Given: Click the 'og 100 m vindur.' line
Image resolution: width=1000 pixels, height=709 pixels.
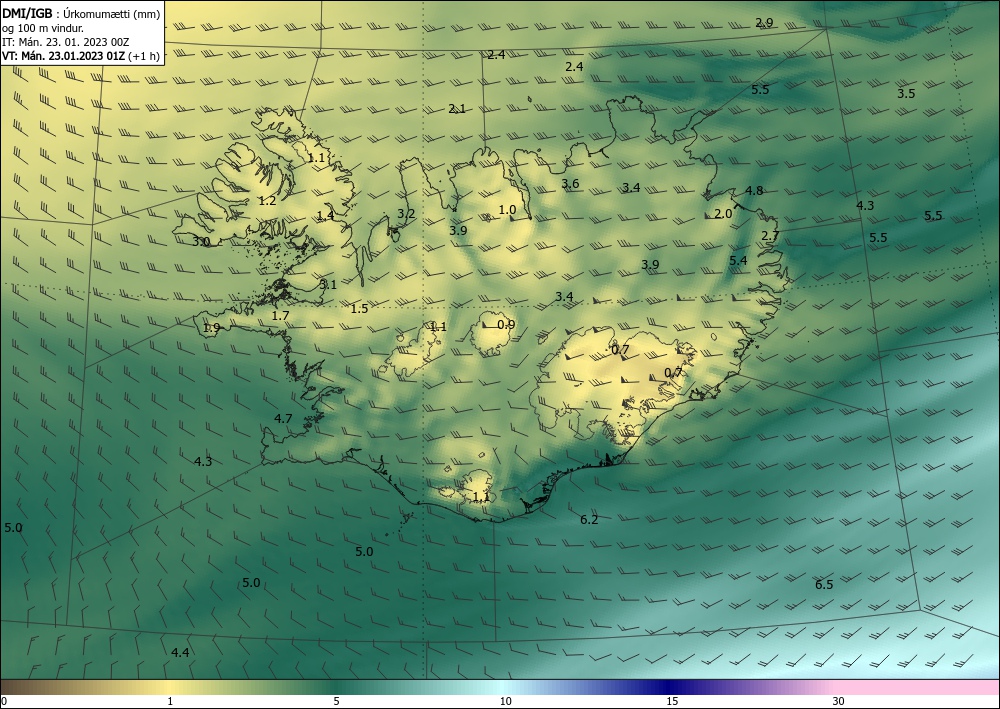Looking at the screenshot, I should point(43,28).
